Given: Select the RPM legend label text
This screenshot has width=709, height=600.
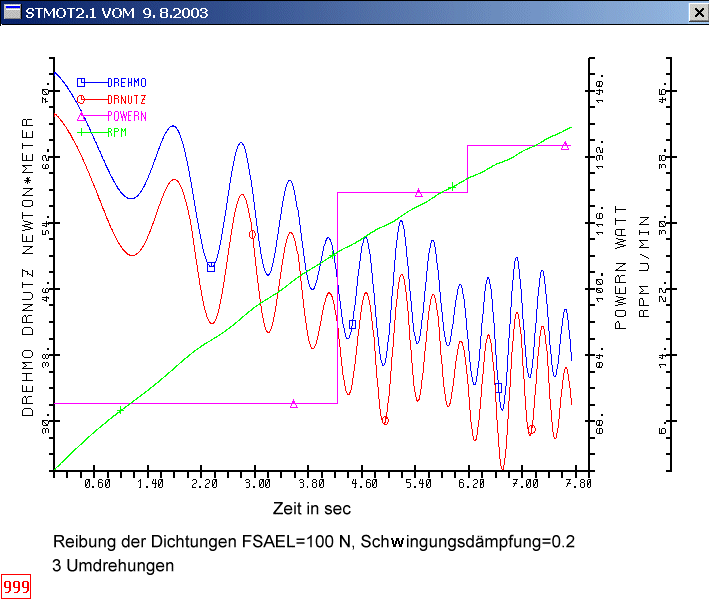Looking at the screenshot, I should [x=116, y=132].
